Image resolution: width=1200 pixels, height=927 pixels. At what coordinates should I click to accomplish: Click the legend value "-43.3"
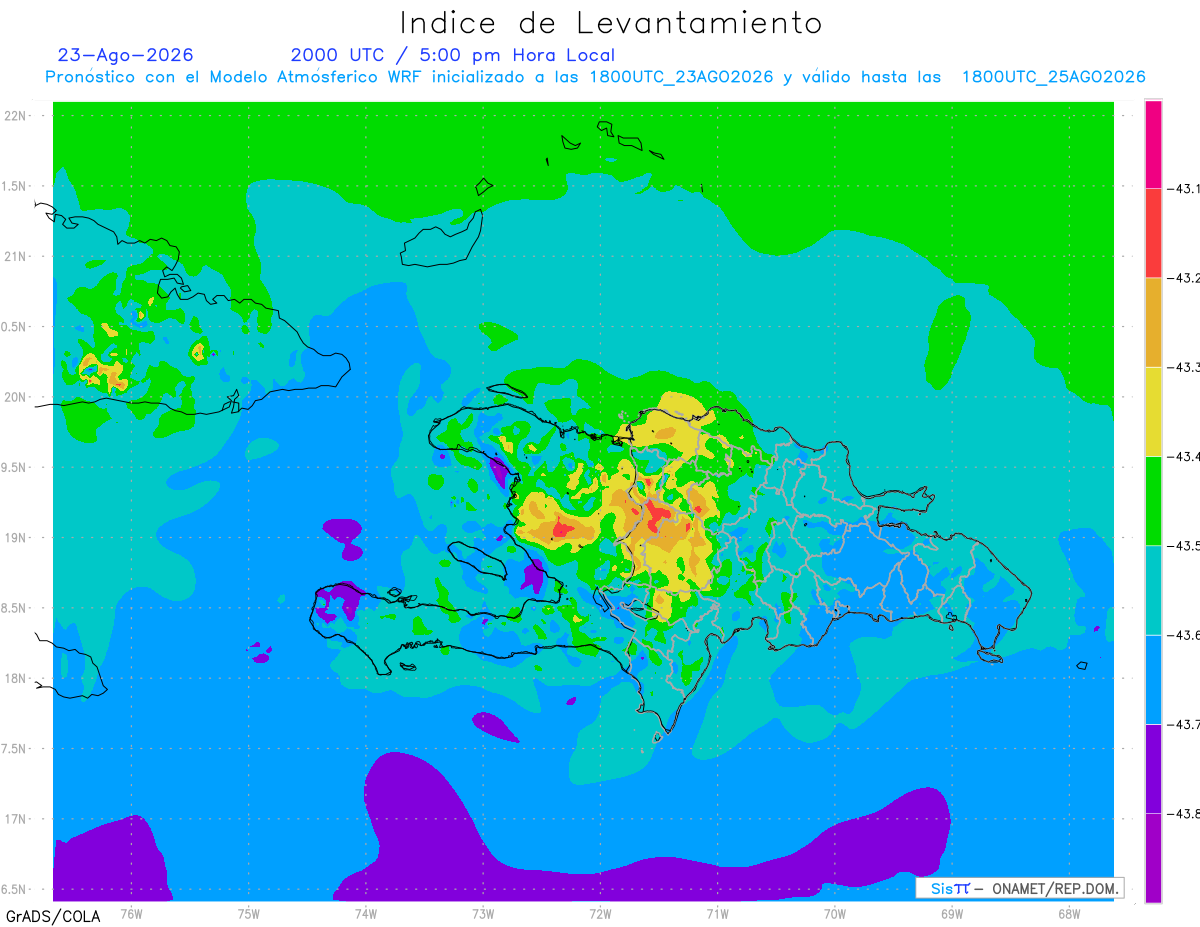click(1185, 367)
